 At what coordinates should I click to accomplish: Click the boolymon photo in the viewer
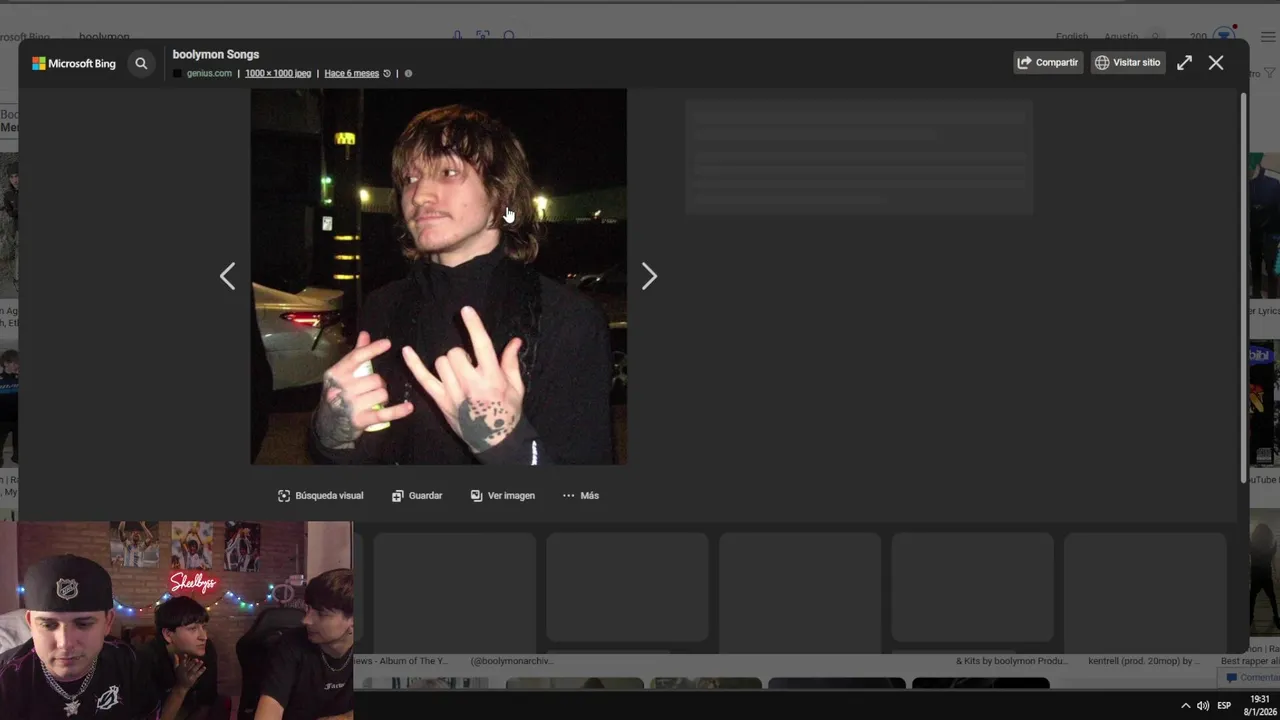coord(438,276)
